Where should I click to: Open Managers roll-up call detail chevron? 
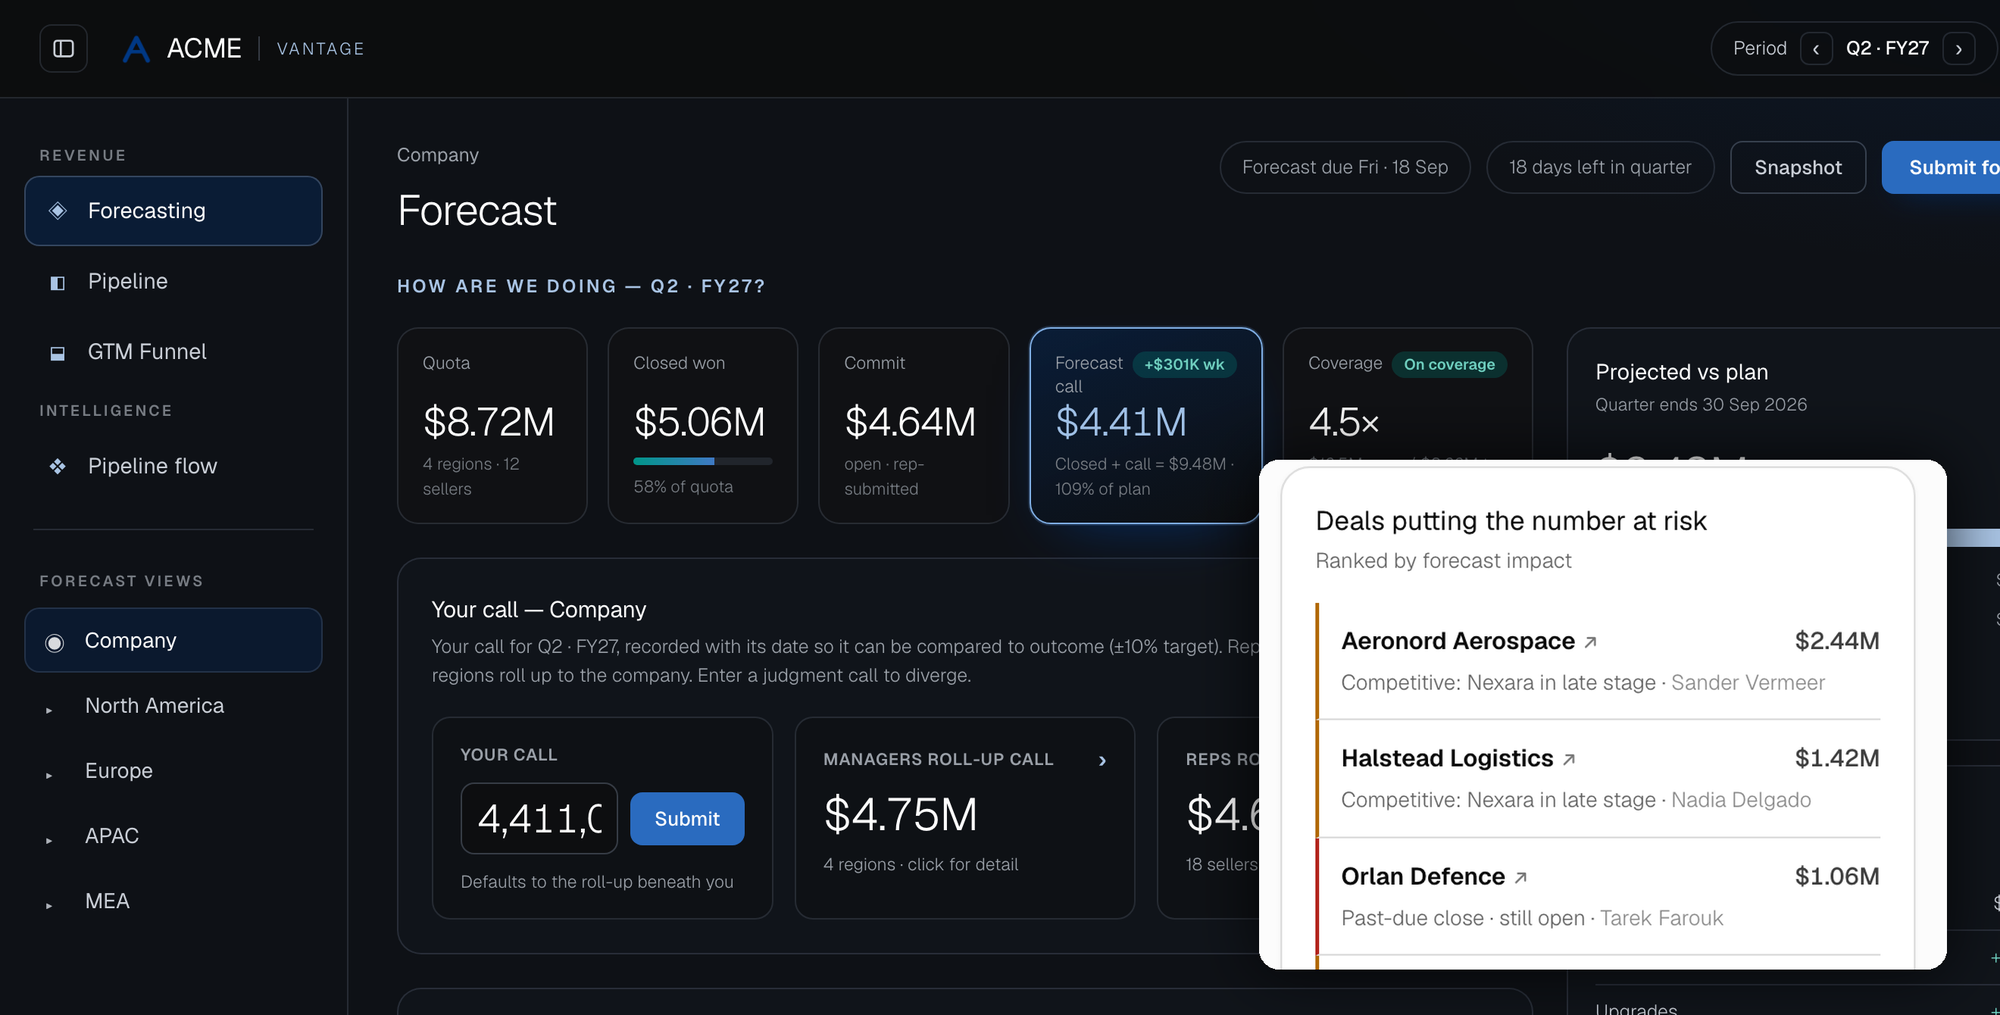[x=1102, y=761]
